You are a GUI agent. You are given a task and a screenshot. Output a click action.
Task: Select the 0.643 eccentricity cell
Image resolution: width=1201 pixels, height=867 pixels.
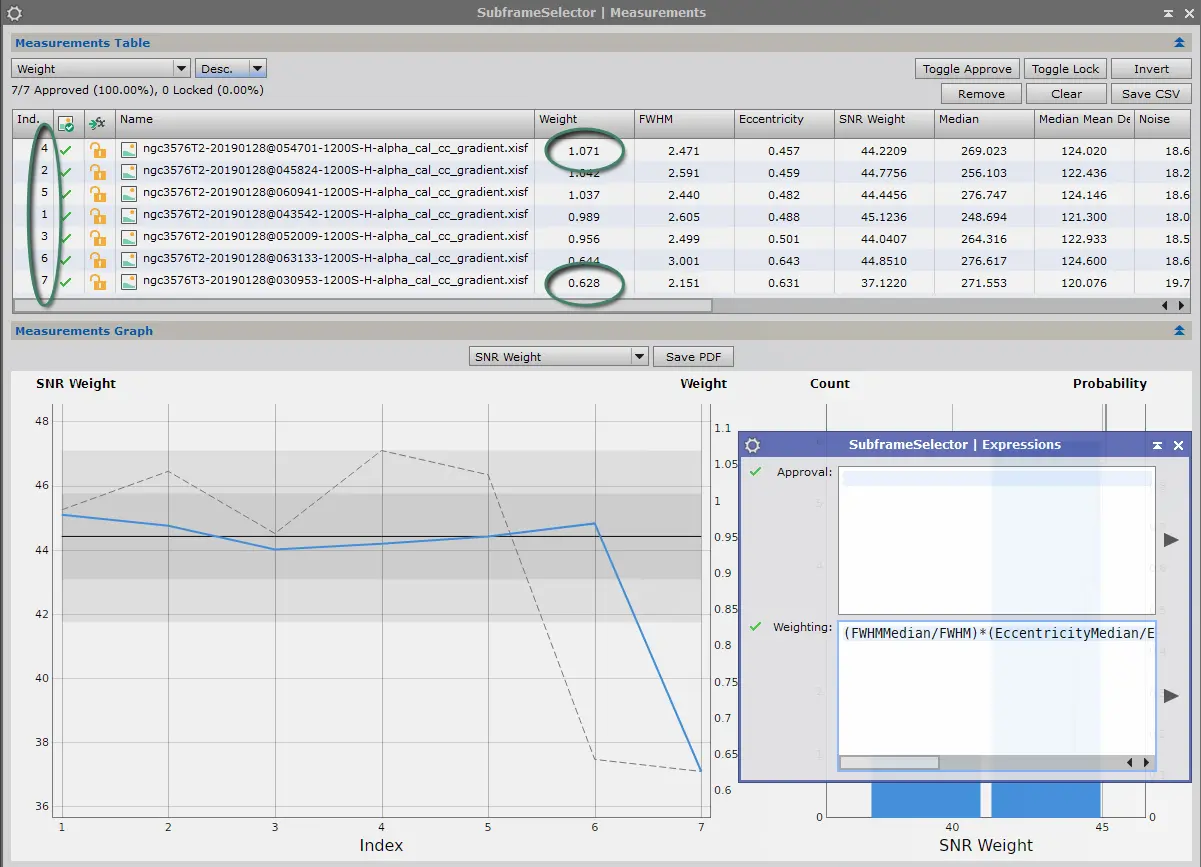point(784,260)
